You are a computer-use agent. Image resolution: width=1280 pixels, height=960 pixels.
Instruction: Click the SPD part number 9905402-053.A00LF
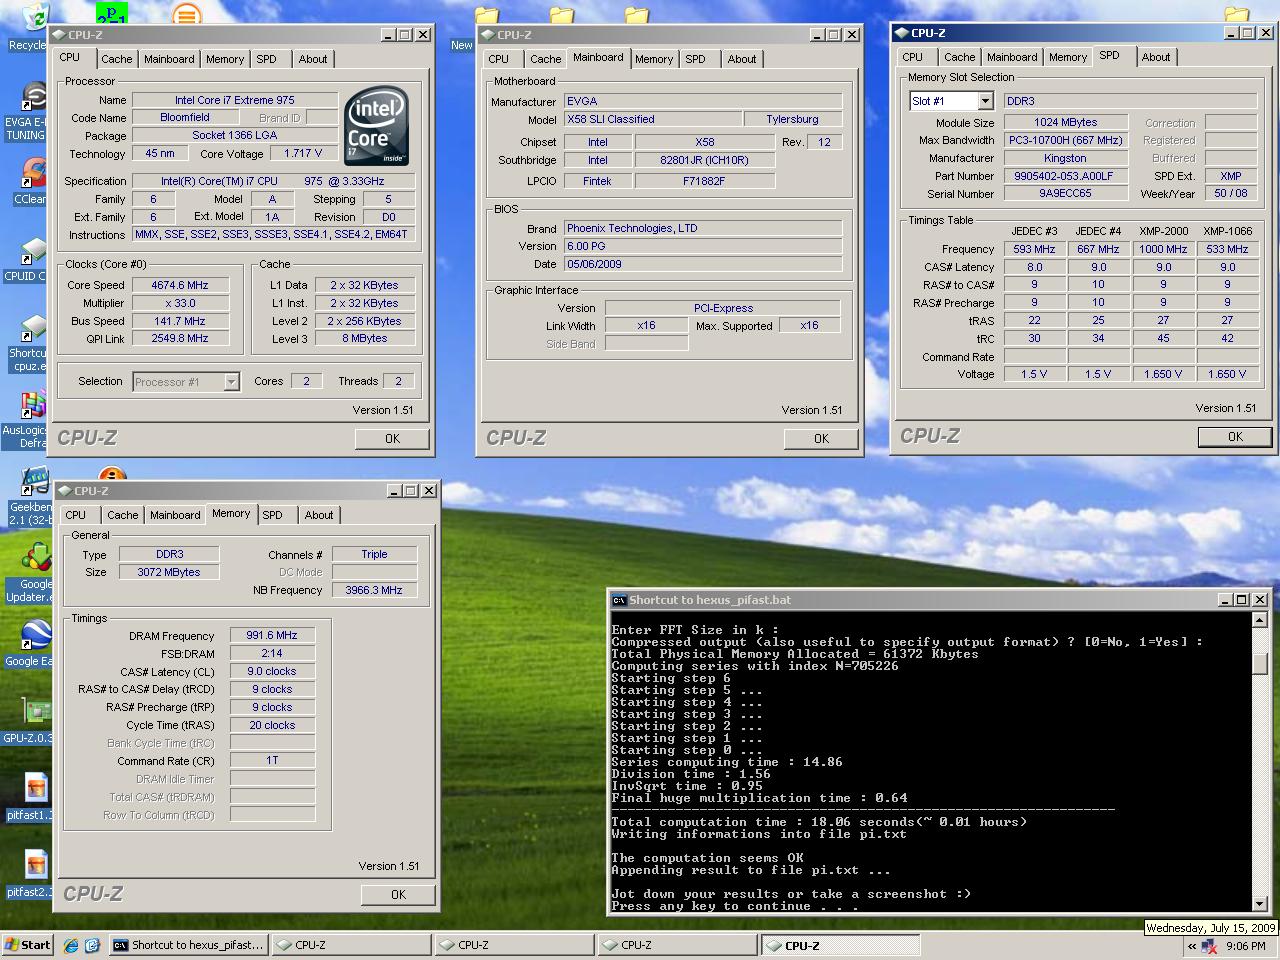pos(1064,176)
